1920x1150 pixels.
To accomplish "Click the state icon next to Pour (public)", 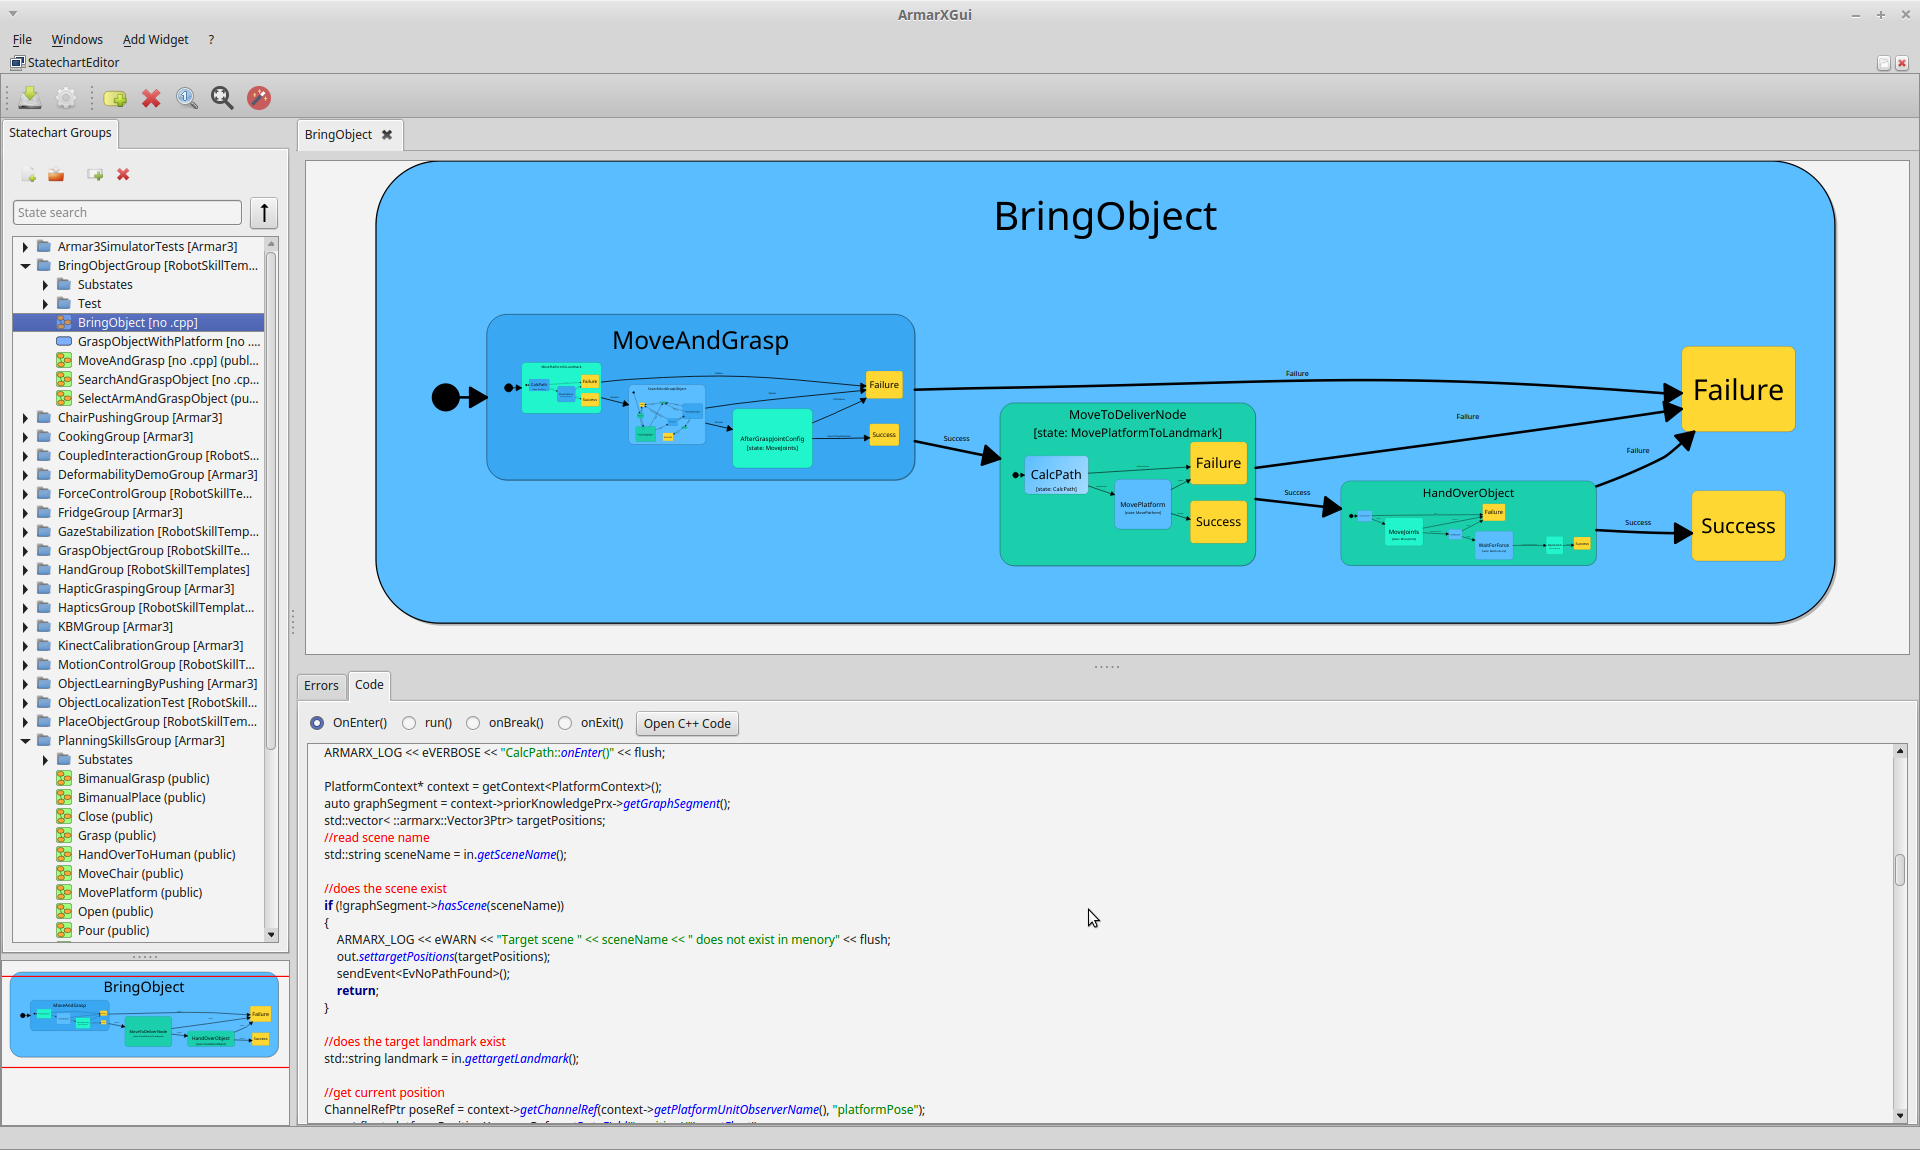I will 64,930.
